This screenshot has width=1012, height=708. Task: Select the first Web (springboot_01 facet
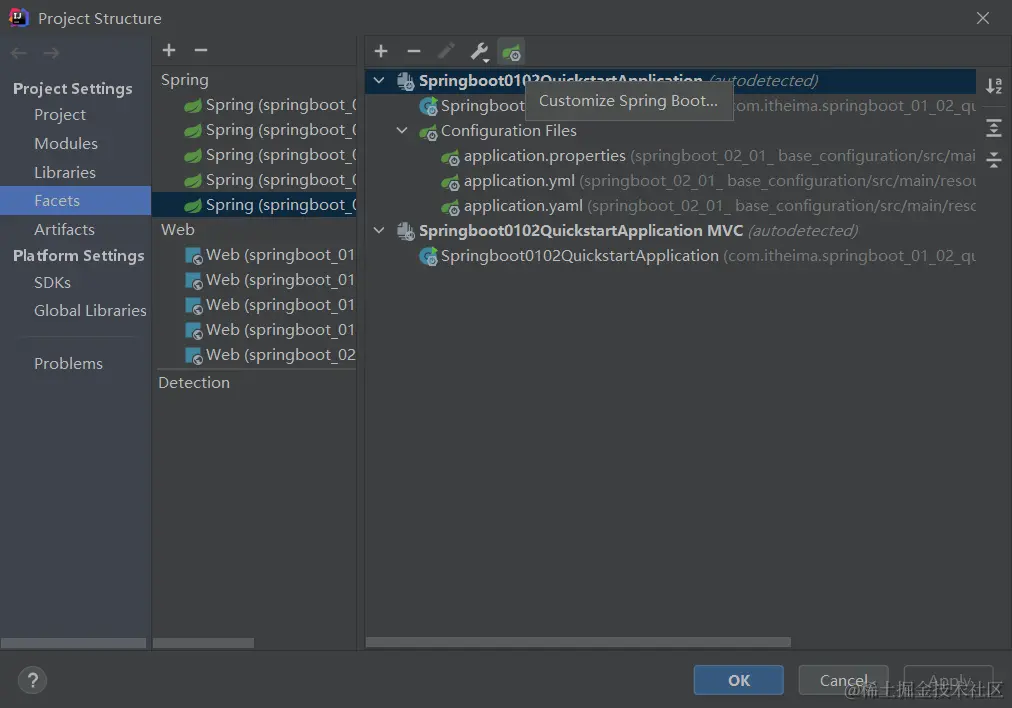coord(254,255)
